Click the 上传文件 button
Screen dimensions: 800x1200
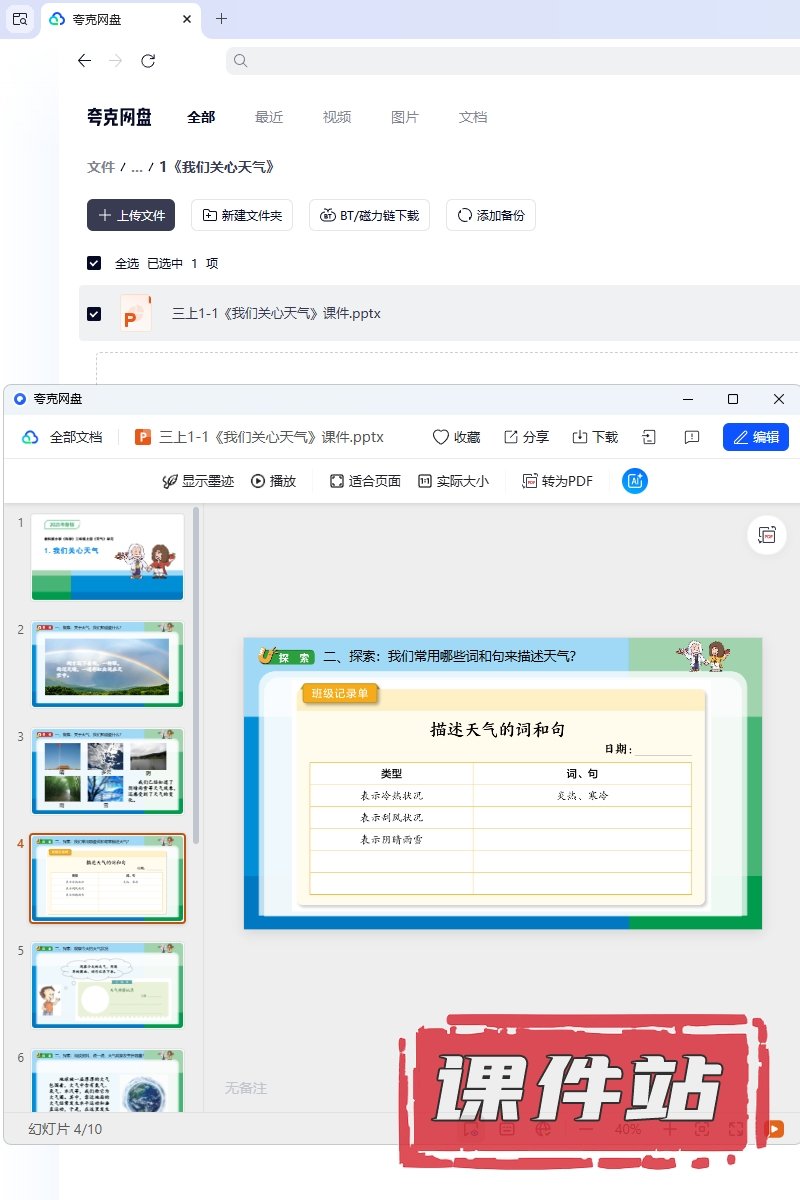coord(131,215)
